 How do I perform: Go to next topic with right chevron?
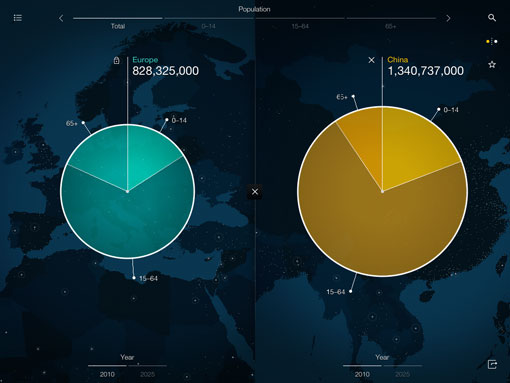[448, 18]
